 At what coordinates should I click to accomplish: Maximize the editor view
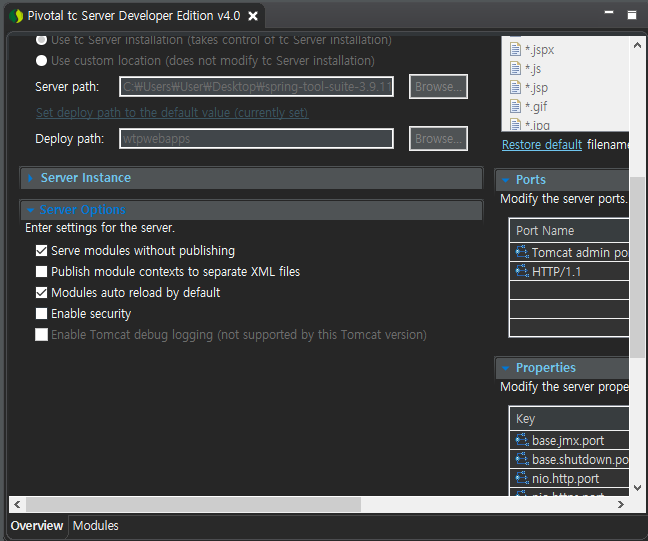(x=631, y=15)
